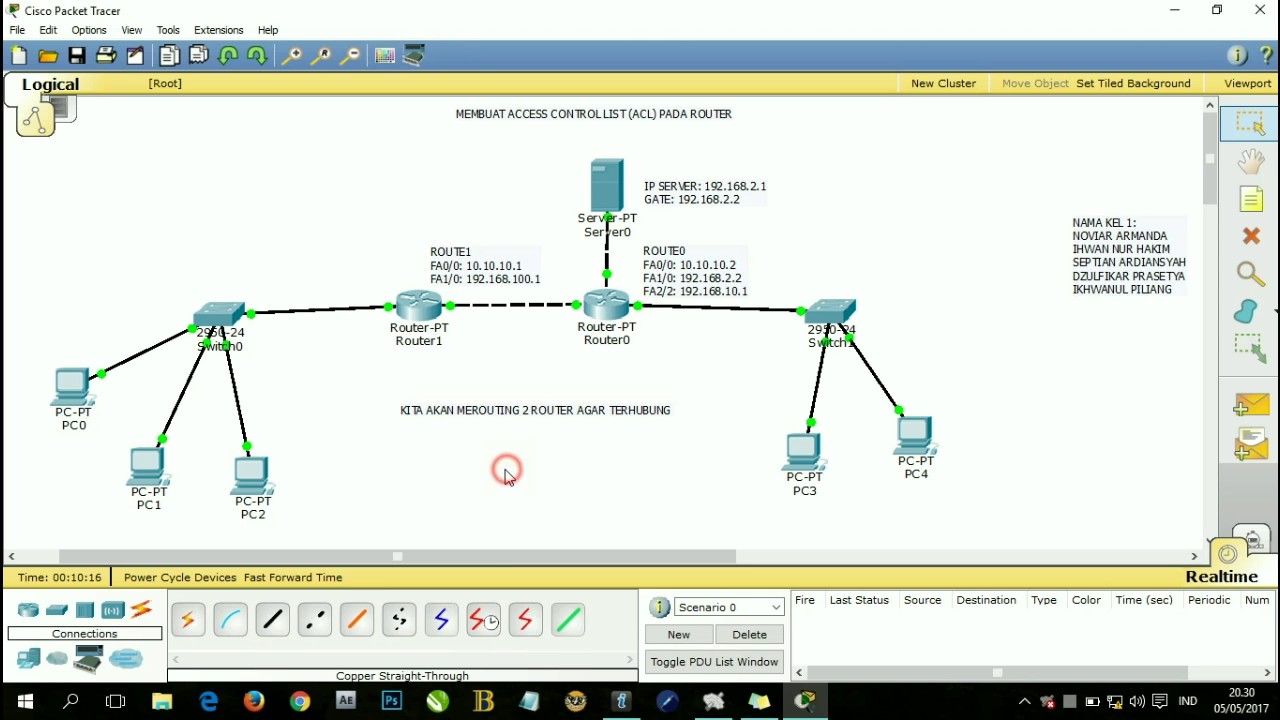Activate the Move Layout hand tool
This screenshot has height=720, width=1280.
1250,162
